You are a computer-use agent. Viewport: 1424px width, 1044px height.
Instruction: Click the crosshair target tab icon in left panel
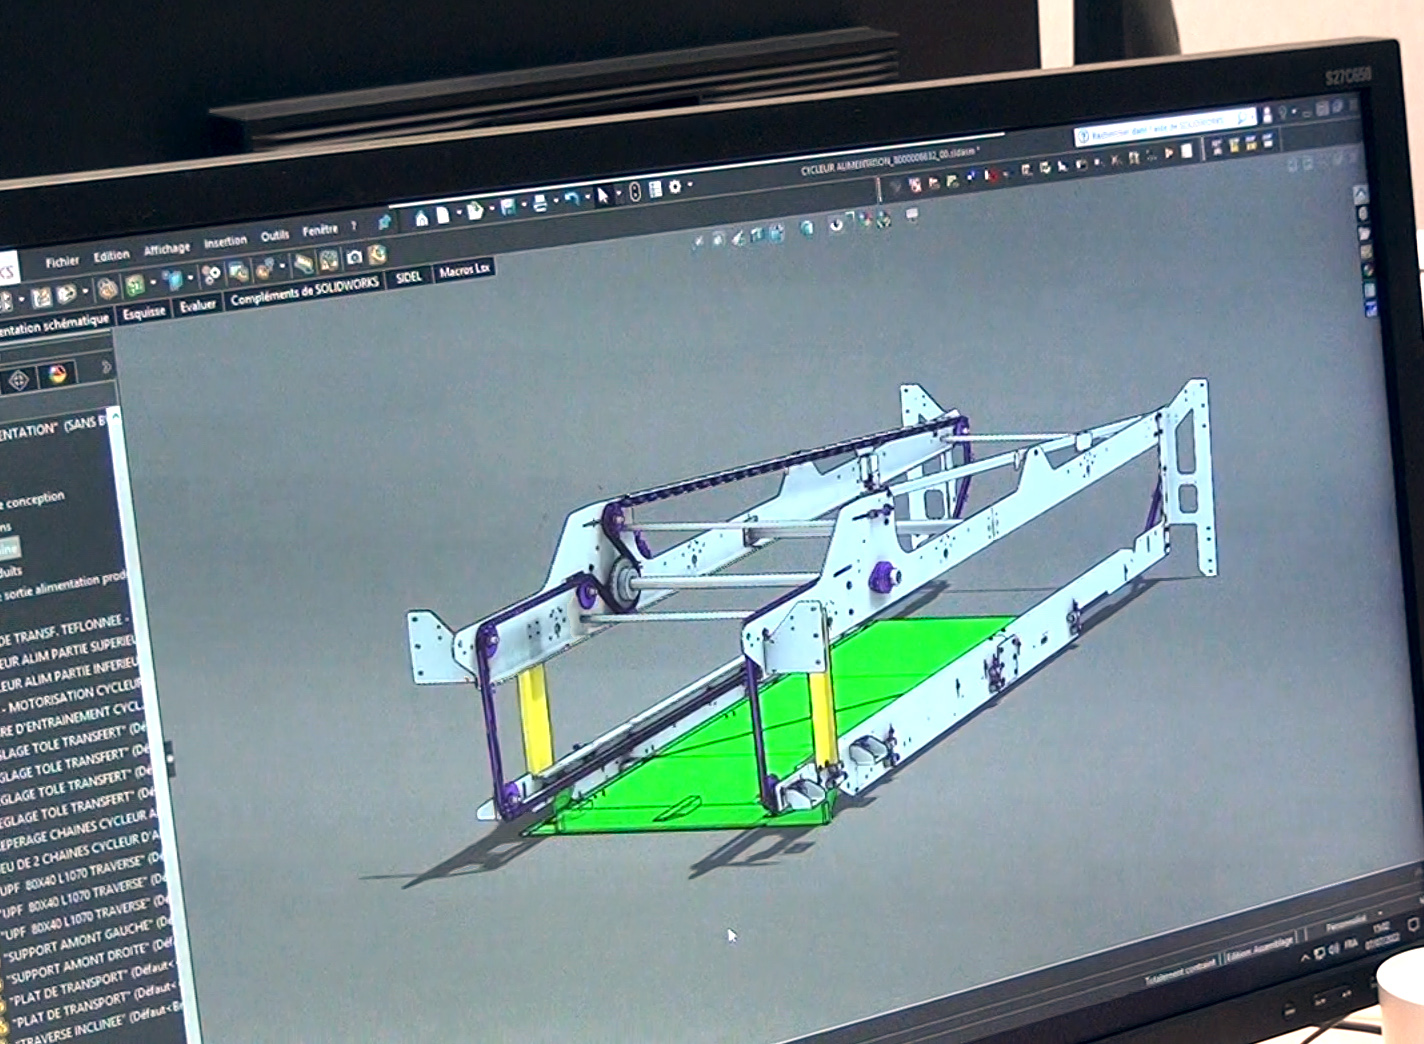18,380
